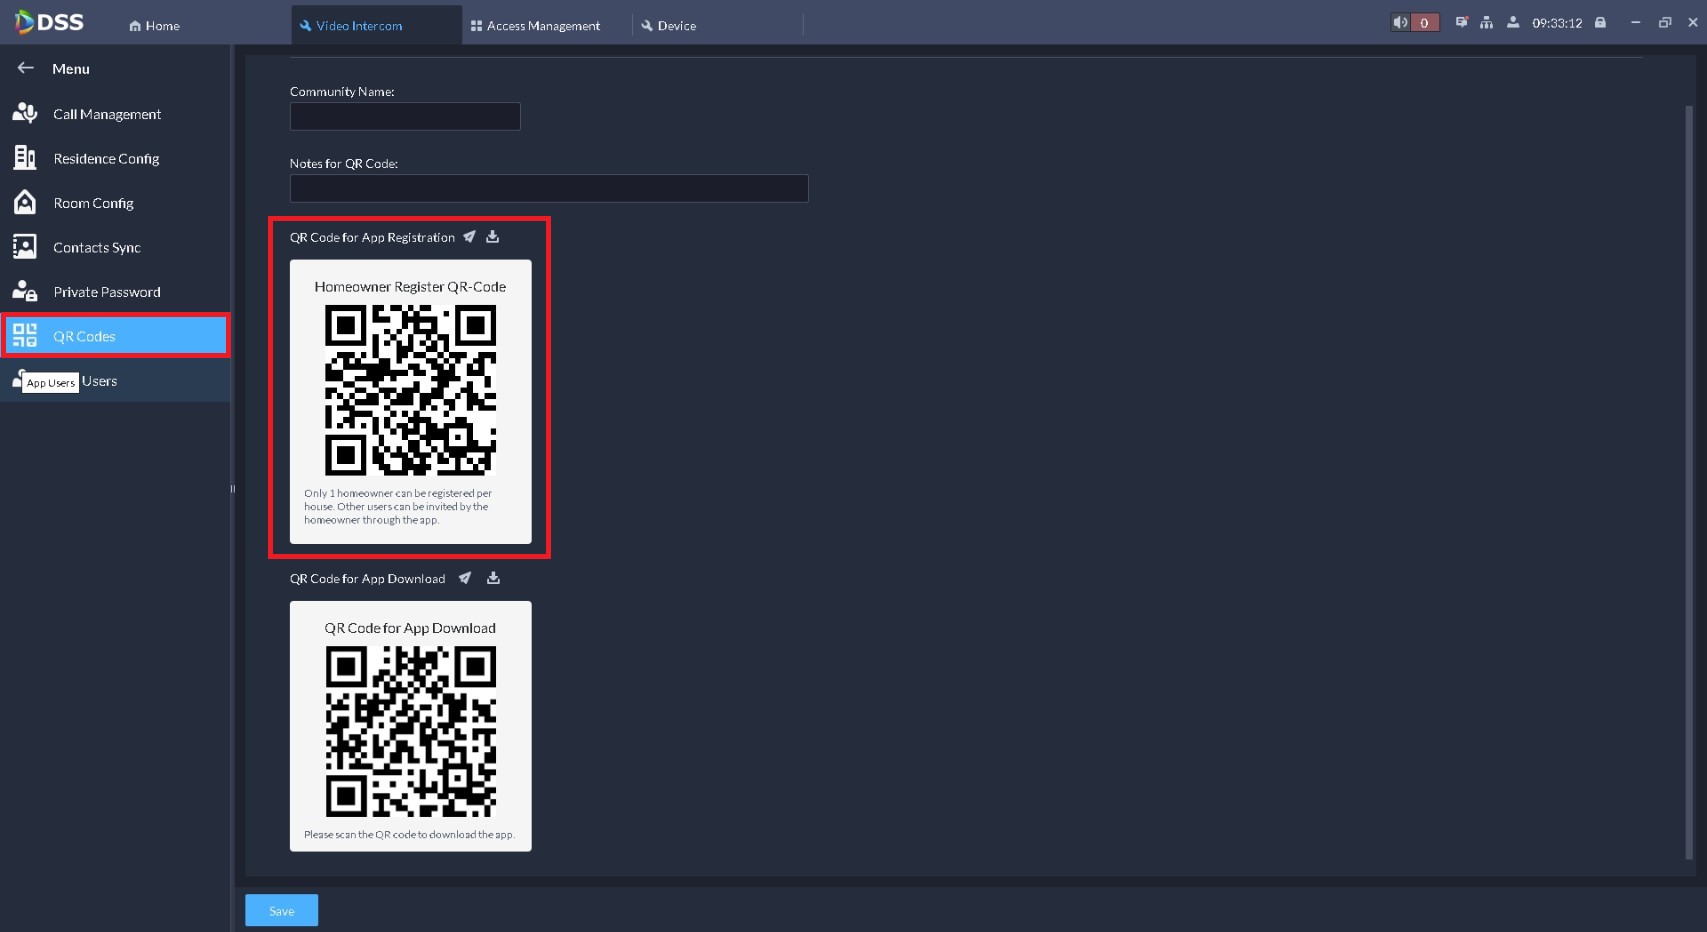Open the user account icon
This screenshot has height=932, width=1707.
click(x=1513, y=22)
